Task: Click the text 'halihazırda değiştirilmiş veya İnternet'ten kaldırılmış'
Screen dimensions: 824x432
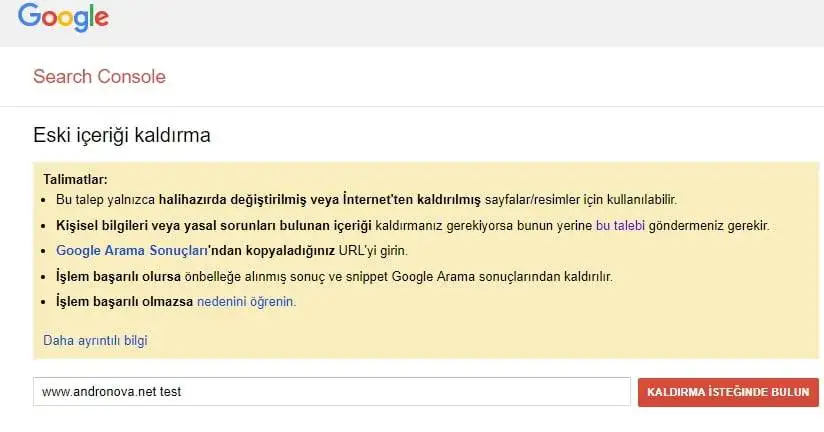Action: [x=320, y=200]
